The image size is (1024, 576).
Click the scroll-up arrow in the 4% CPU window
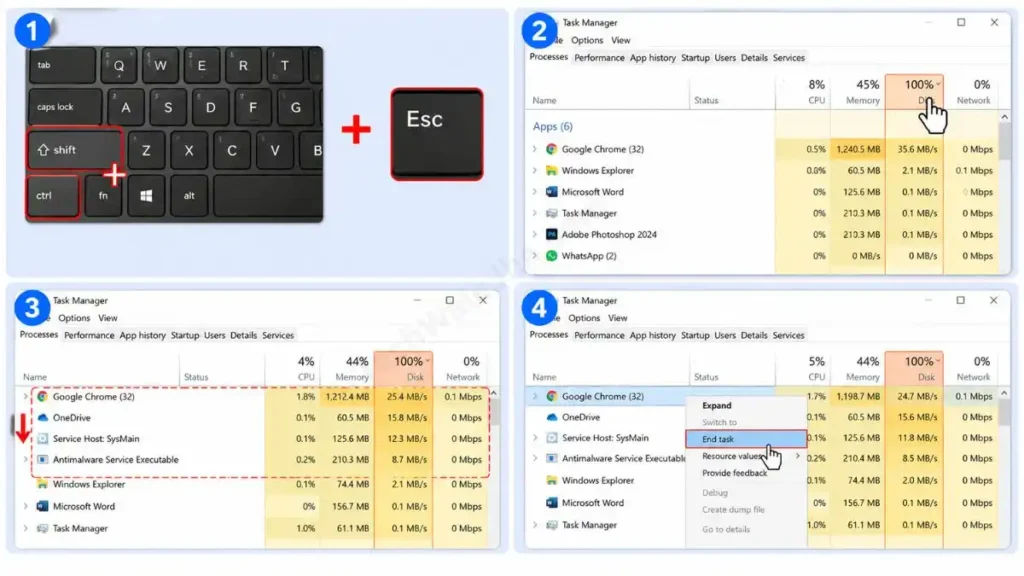(x=494, y=393)
